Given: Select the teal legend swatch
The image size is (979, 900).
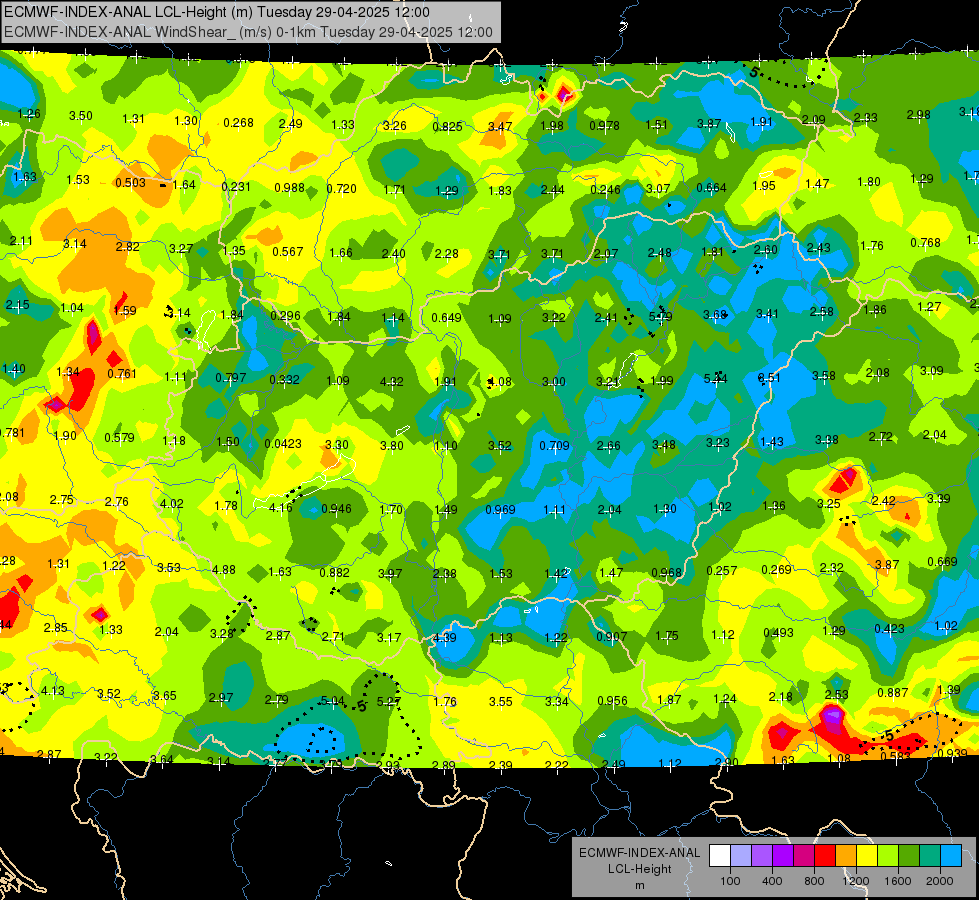Looking at the screenshot, I should (930, 856).
